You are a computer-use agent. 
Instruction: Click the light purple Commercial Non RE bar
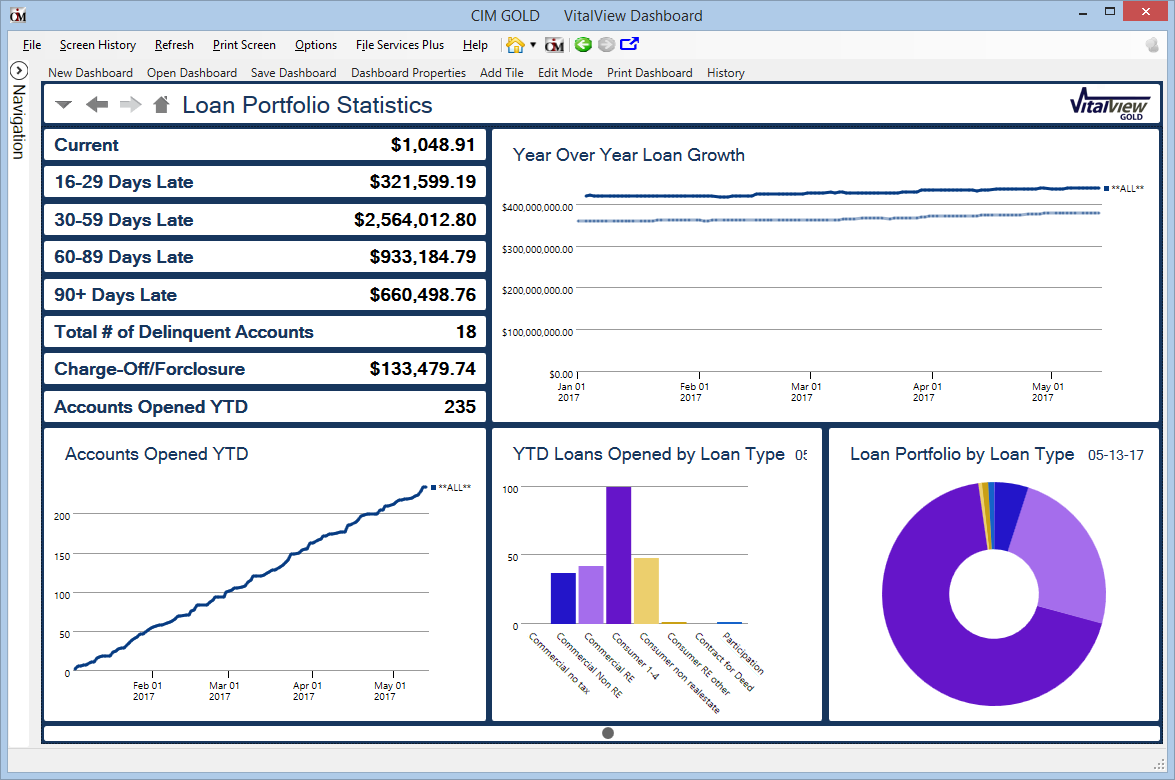click(x=590, y=594)
